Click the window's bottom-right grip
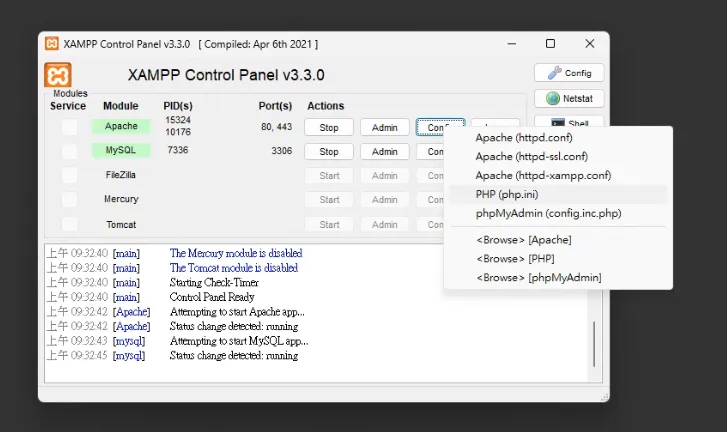The width and height of the screenshot is (727, 432). point(604,397)
